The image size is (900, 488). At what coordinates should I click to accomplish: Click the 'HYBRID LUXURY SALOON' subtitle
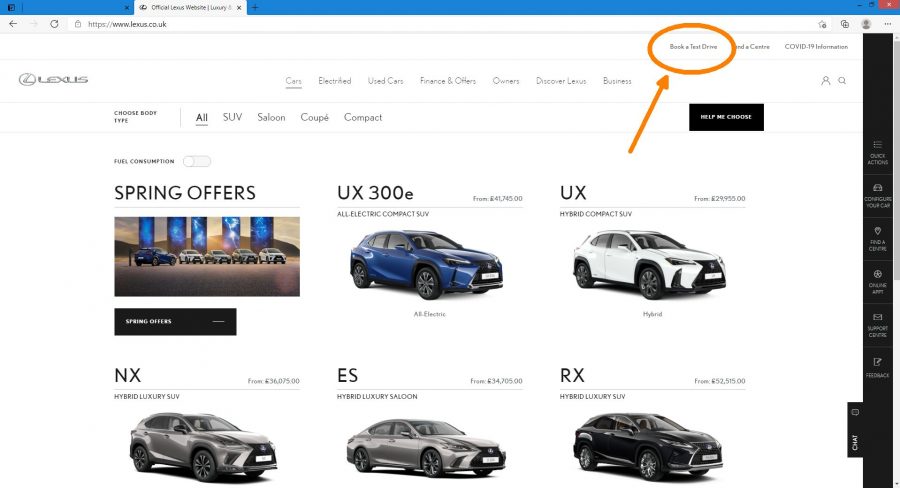(377, 397)
